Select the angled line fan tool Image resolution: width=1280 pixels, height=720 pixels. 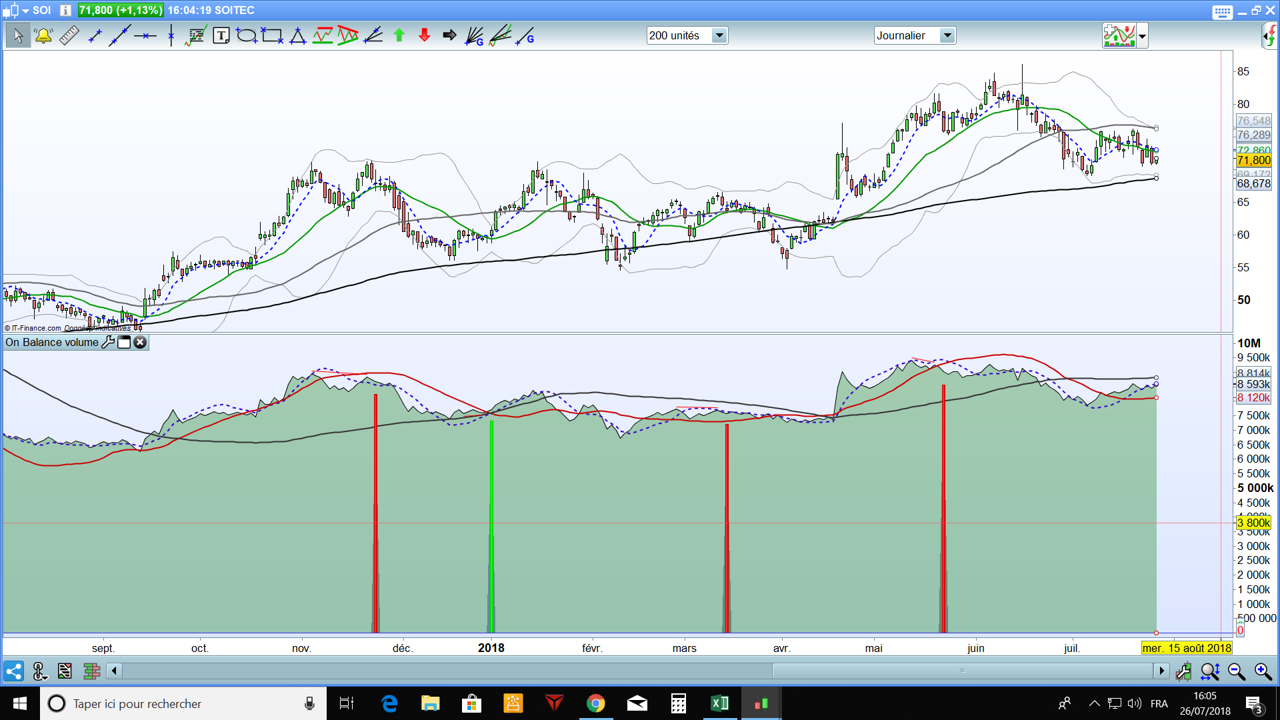[373, 36]
